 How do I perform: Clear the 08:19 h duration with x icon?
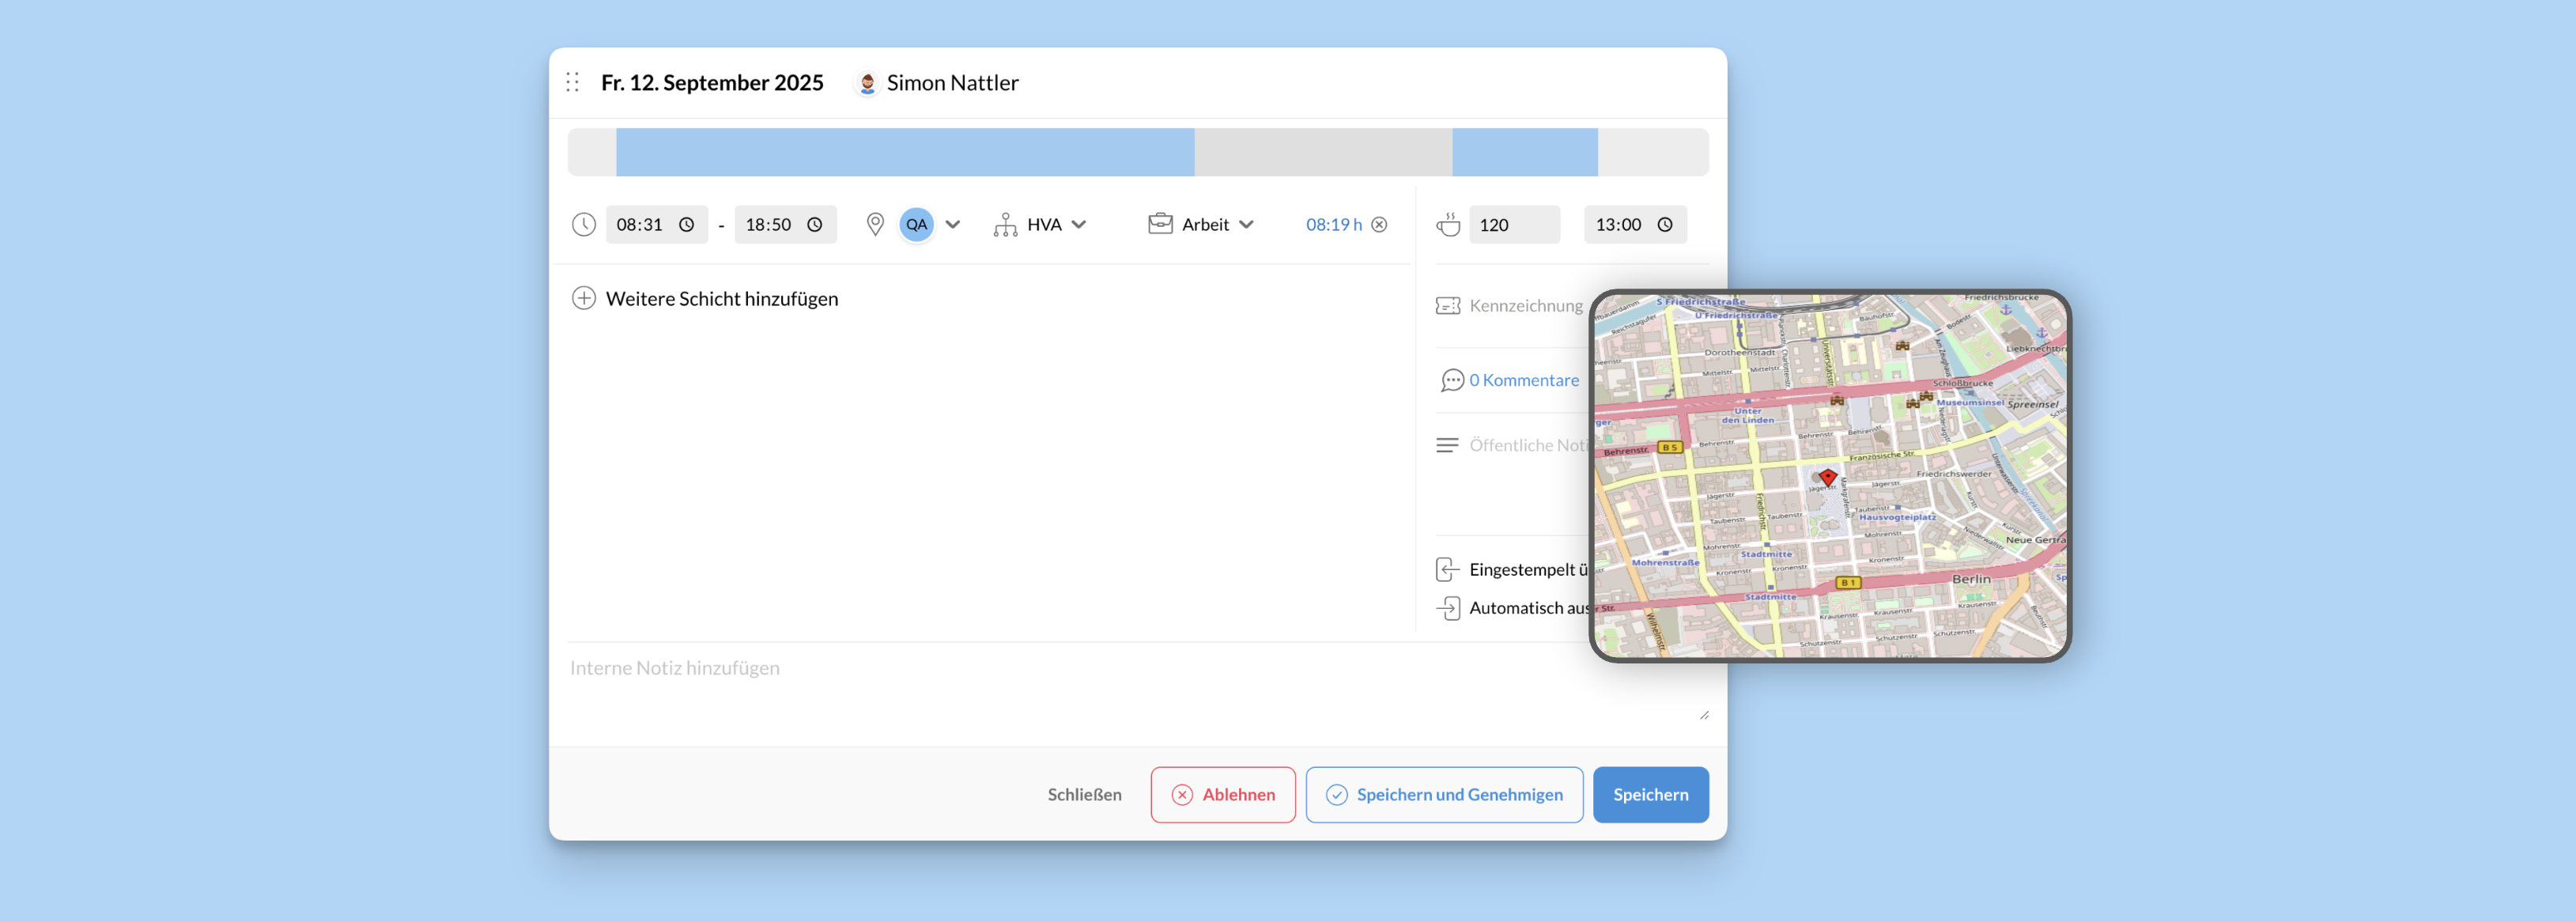[1379, 225]
